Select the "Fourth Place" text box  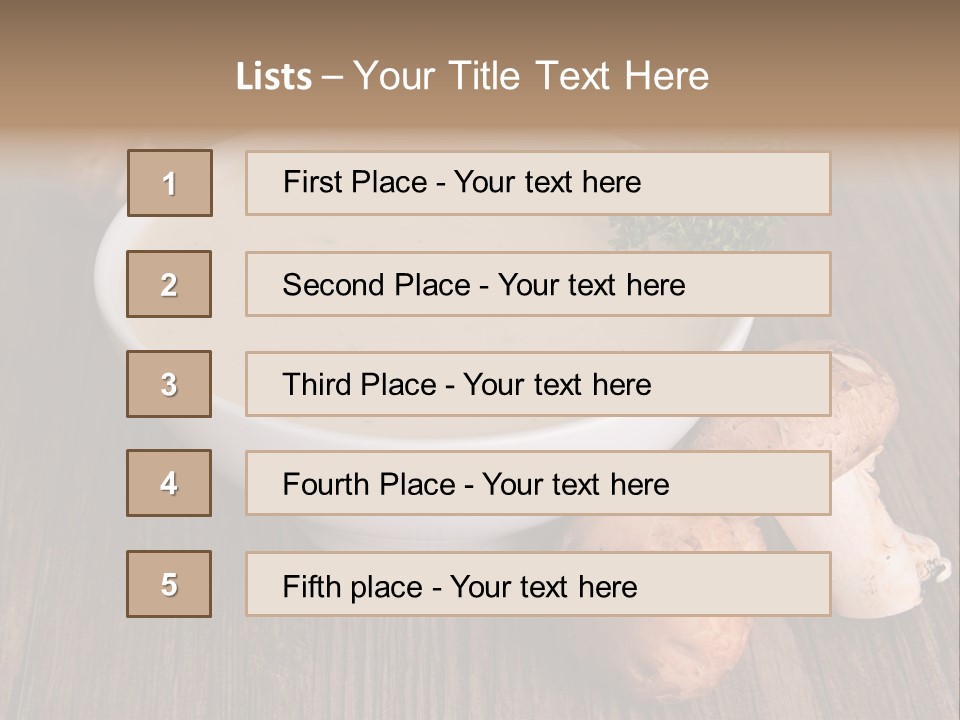pyautogui.click(x=538, y=483)
